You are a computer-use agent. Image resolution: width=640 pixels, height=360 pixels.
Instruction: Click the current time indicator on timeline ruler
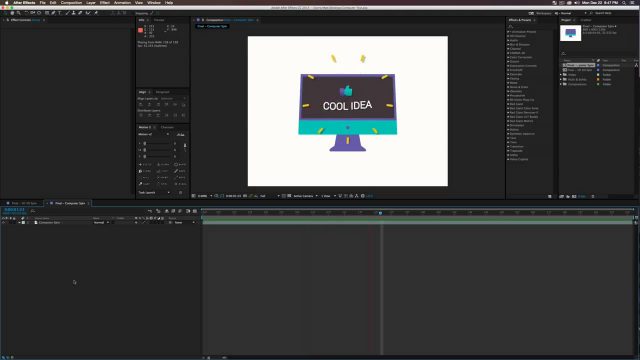[x=380, y=213]
